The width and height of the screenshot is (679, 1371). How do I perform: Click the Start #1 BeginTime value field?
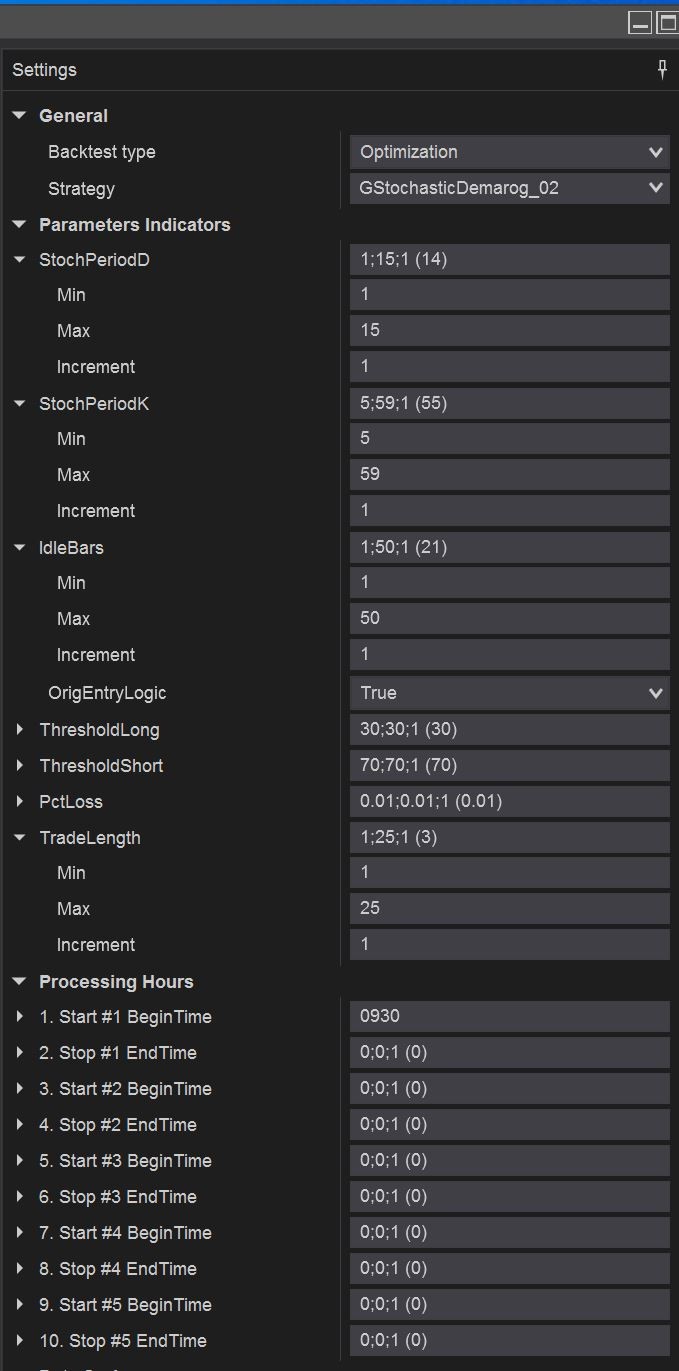point(509,1016)
